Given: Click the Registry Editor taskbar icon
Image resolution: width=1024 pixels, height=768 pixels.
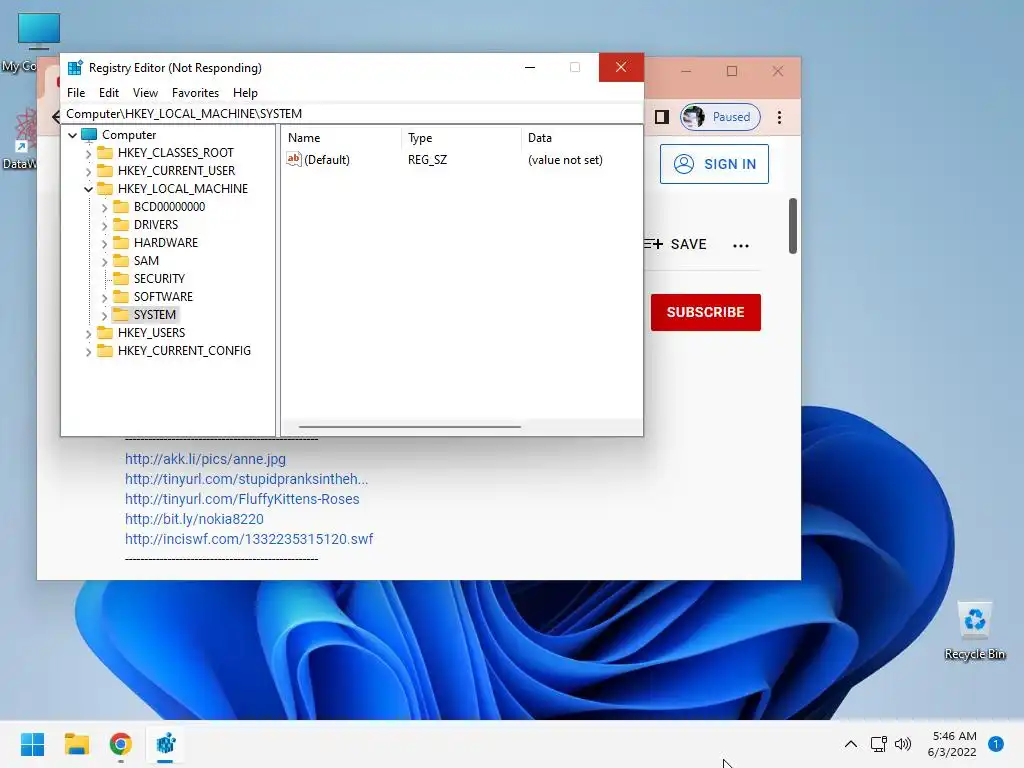Looking at the screenshot, I should pyautogui.click(x=165, y=744).
